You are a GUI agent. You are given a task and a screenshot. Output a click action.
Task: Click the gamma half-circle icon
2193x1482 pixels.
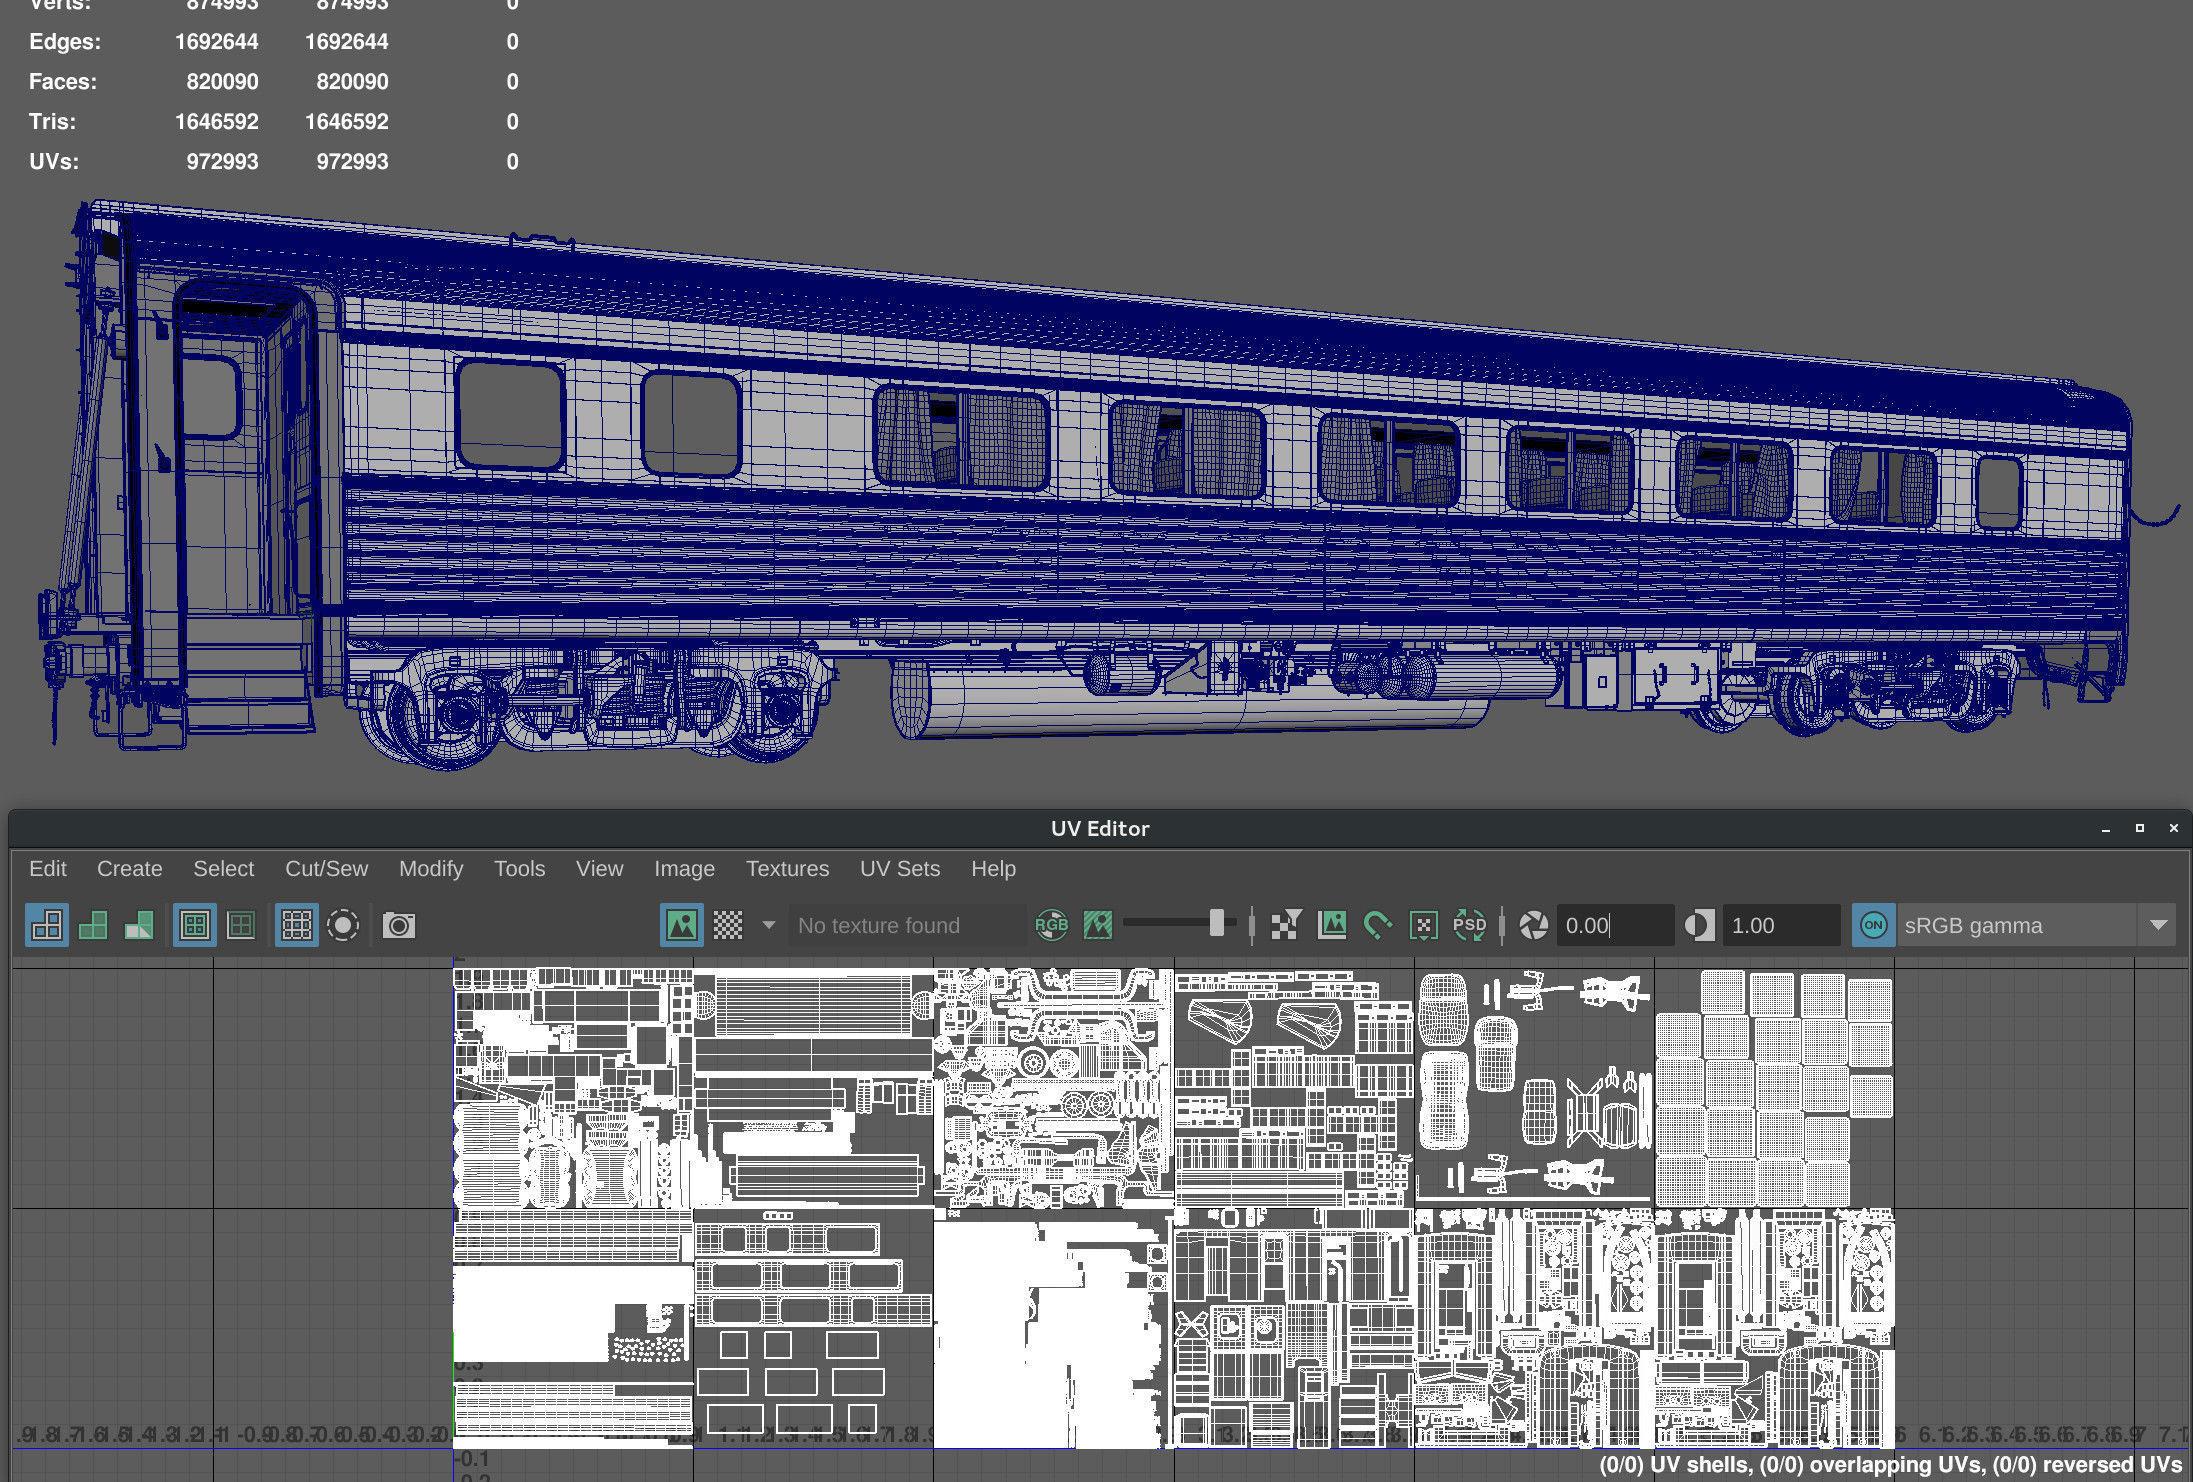[1700, 925]
